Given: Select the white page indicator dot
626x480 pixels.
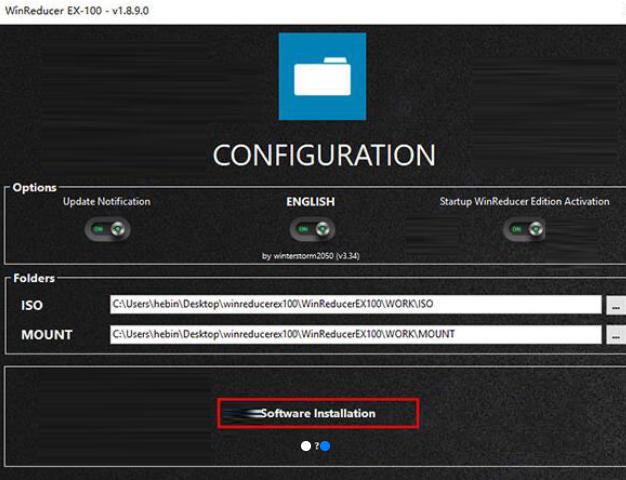Looking at the screenshot, I should point(306,446).
